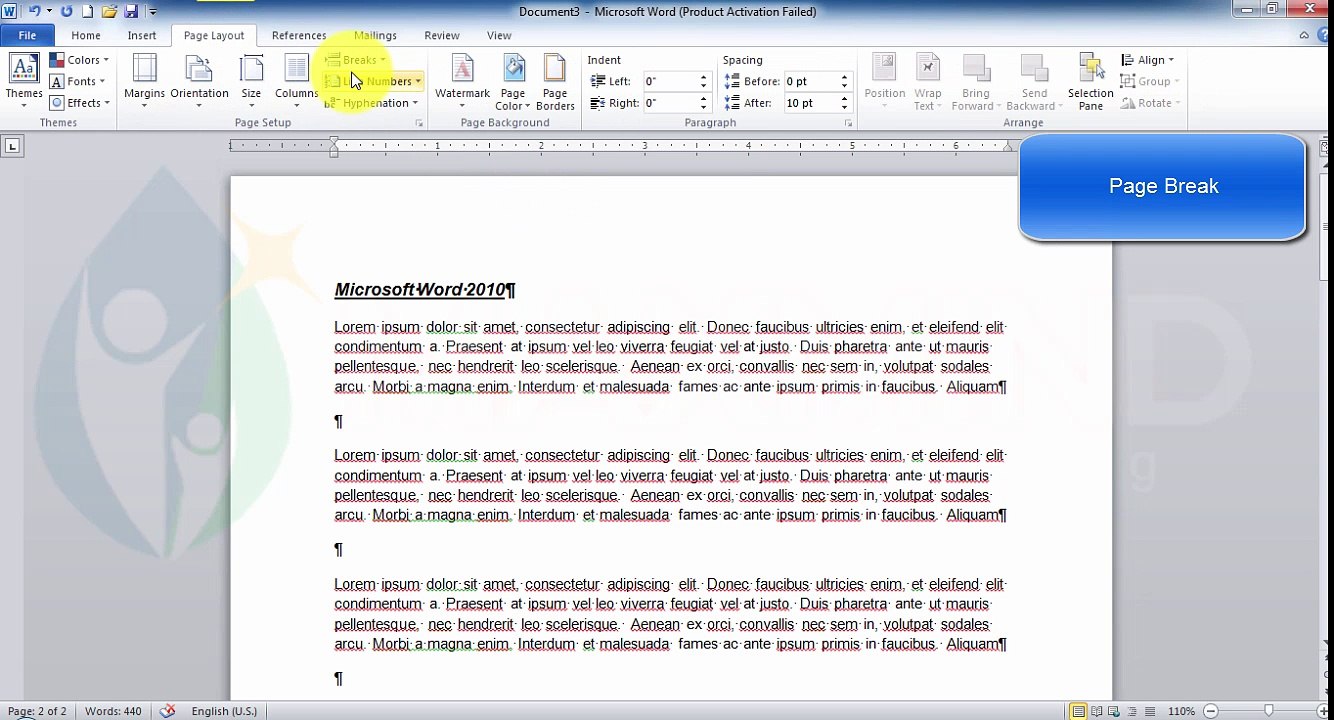Open the Align dropdown in Arrange group
The width and height of the screenshot is (1334, 720).
tap(1147, 60)
